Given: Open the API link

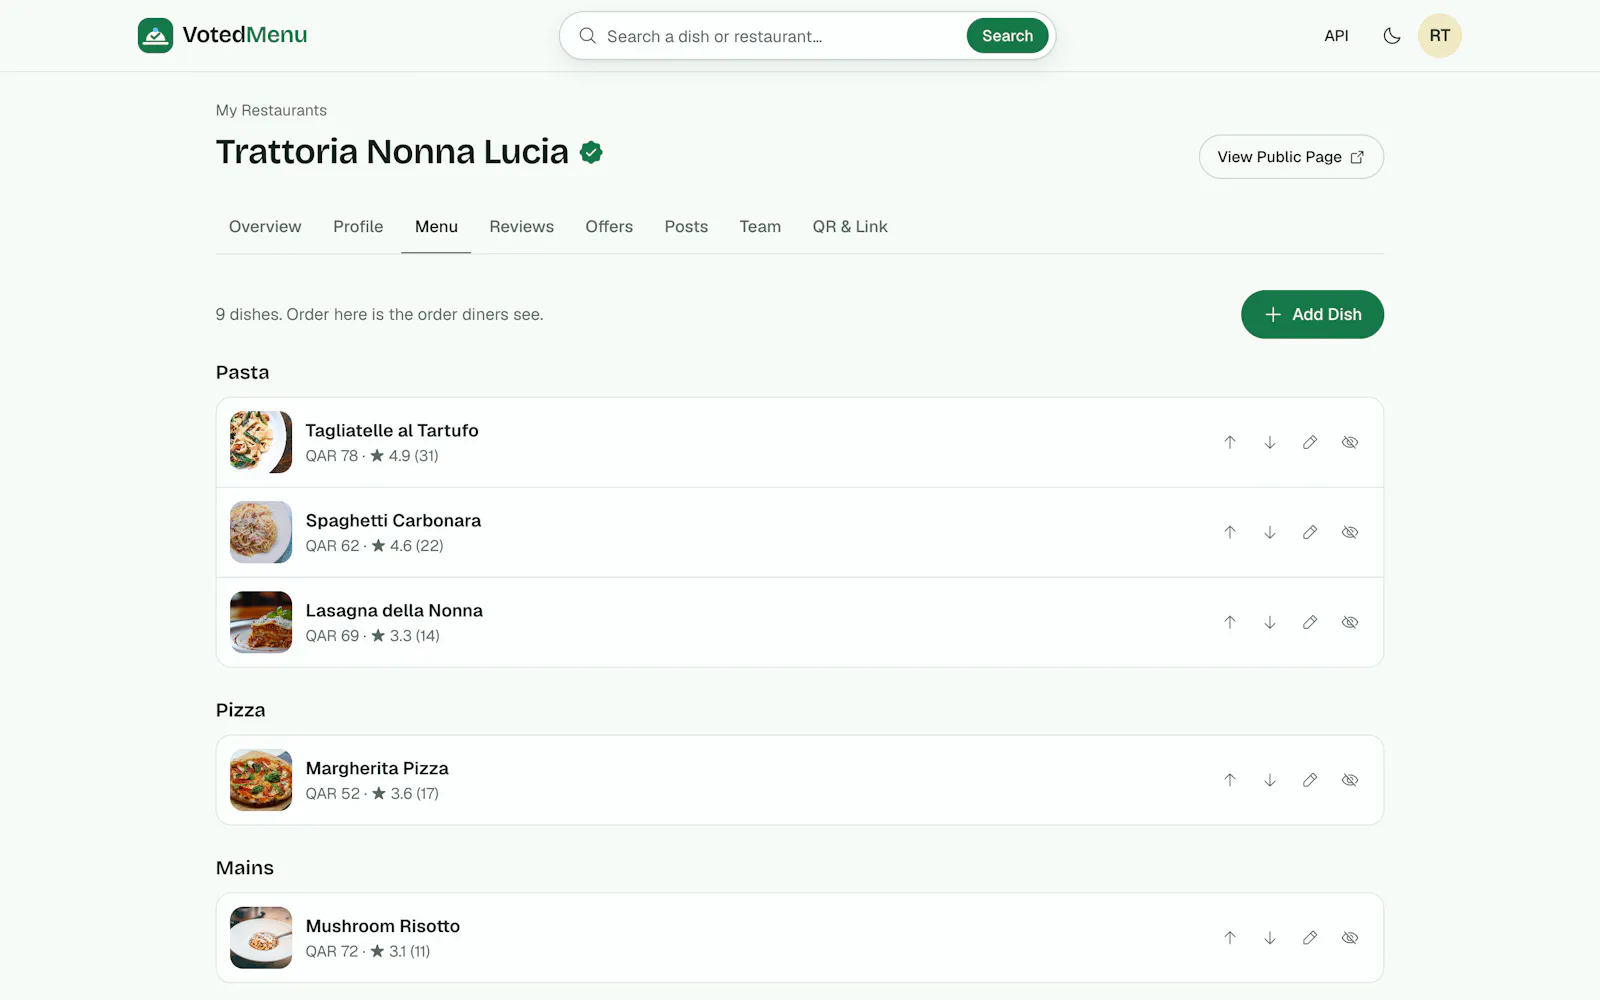Looking at the screenshot, I should pos(1336,36).
